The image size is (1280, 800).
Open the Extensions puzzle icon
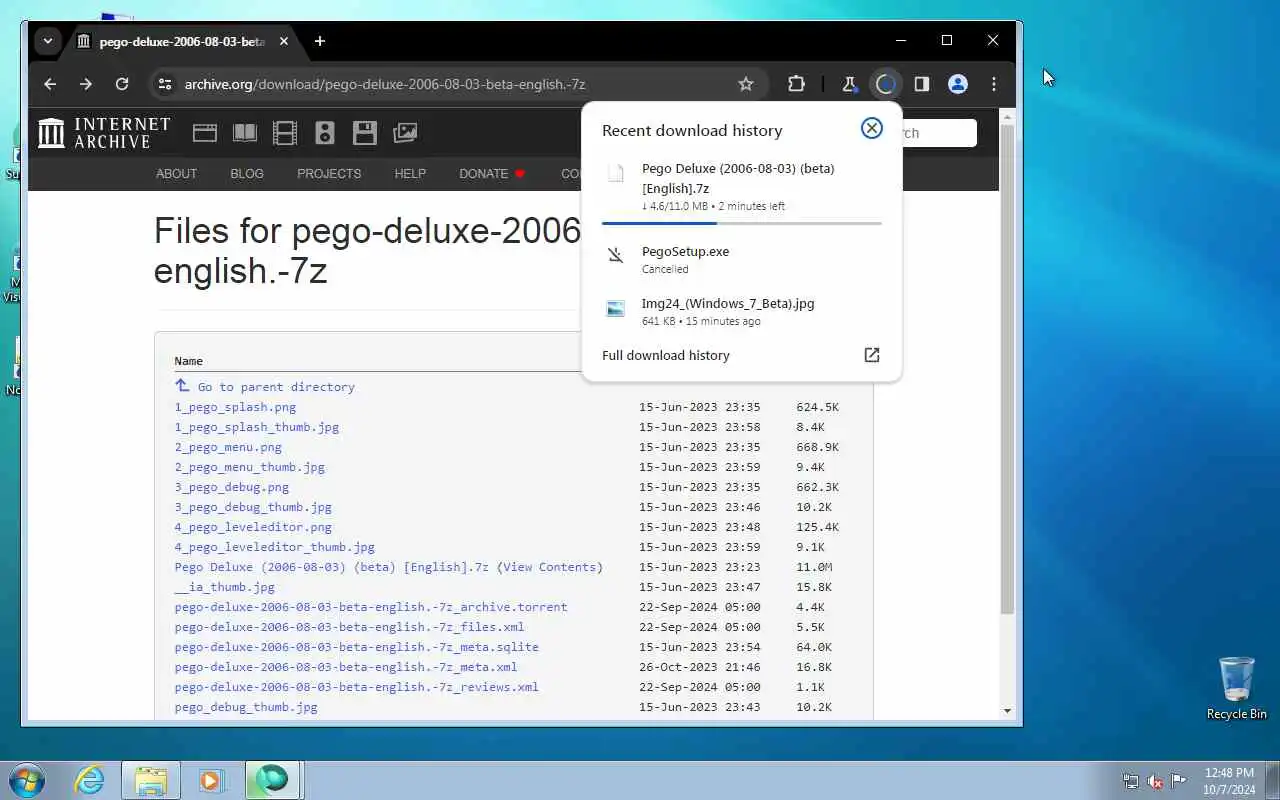(796, 84)
